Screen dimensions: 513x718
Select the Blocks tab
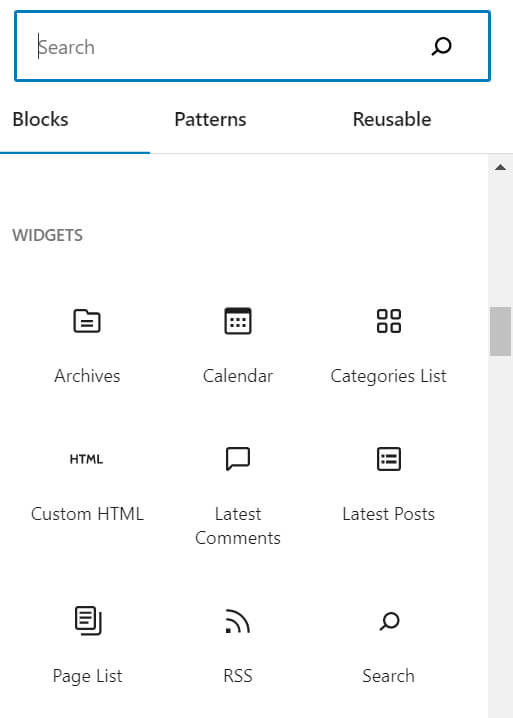(x=40, y=120)
